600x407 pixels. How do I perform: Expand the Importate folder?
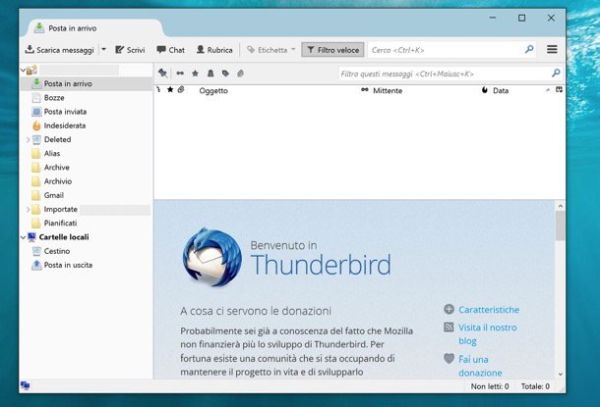[27, 210]
